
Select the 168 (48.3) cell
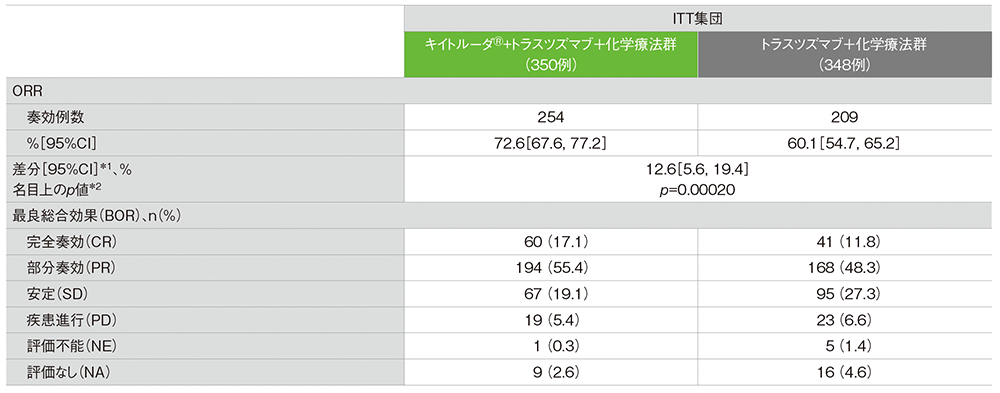coord(844,269)
